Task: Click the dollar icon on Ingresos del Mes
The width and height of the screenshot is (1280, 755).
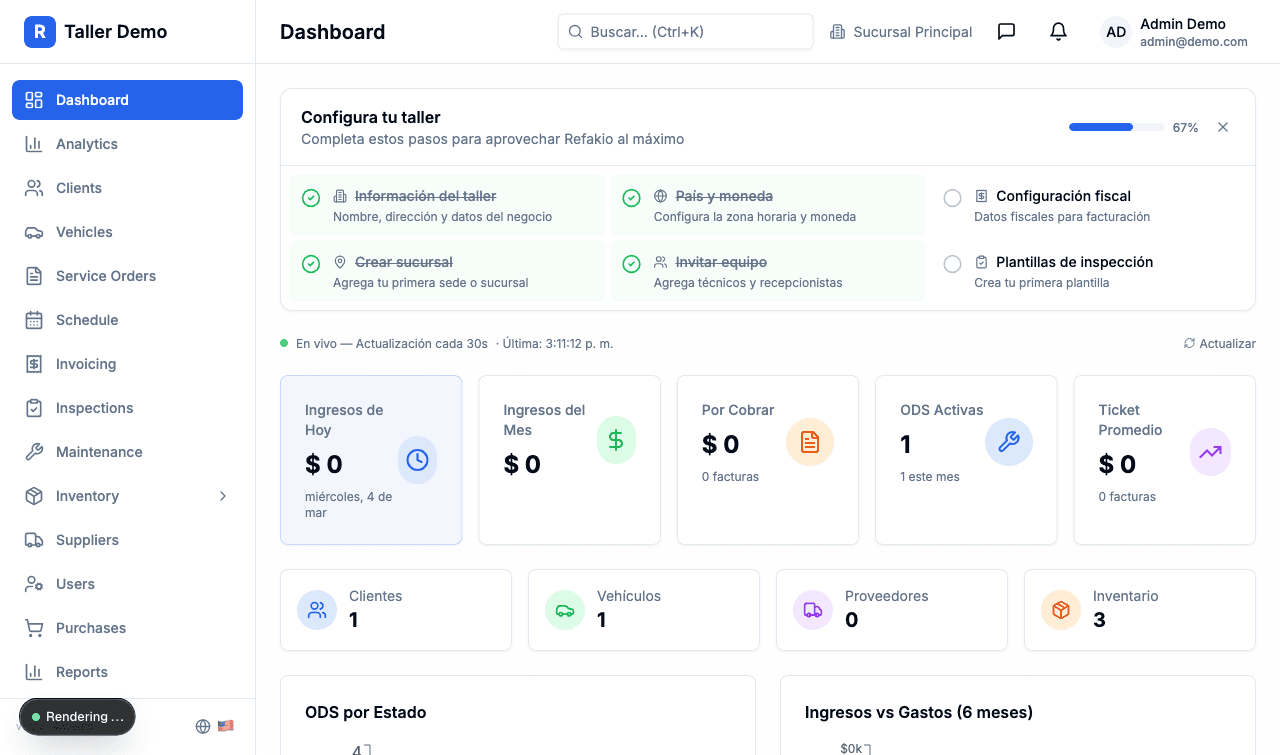Action: (616, 440)
